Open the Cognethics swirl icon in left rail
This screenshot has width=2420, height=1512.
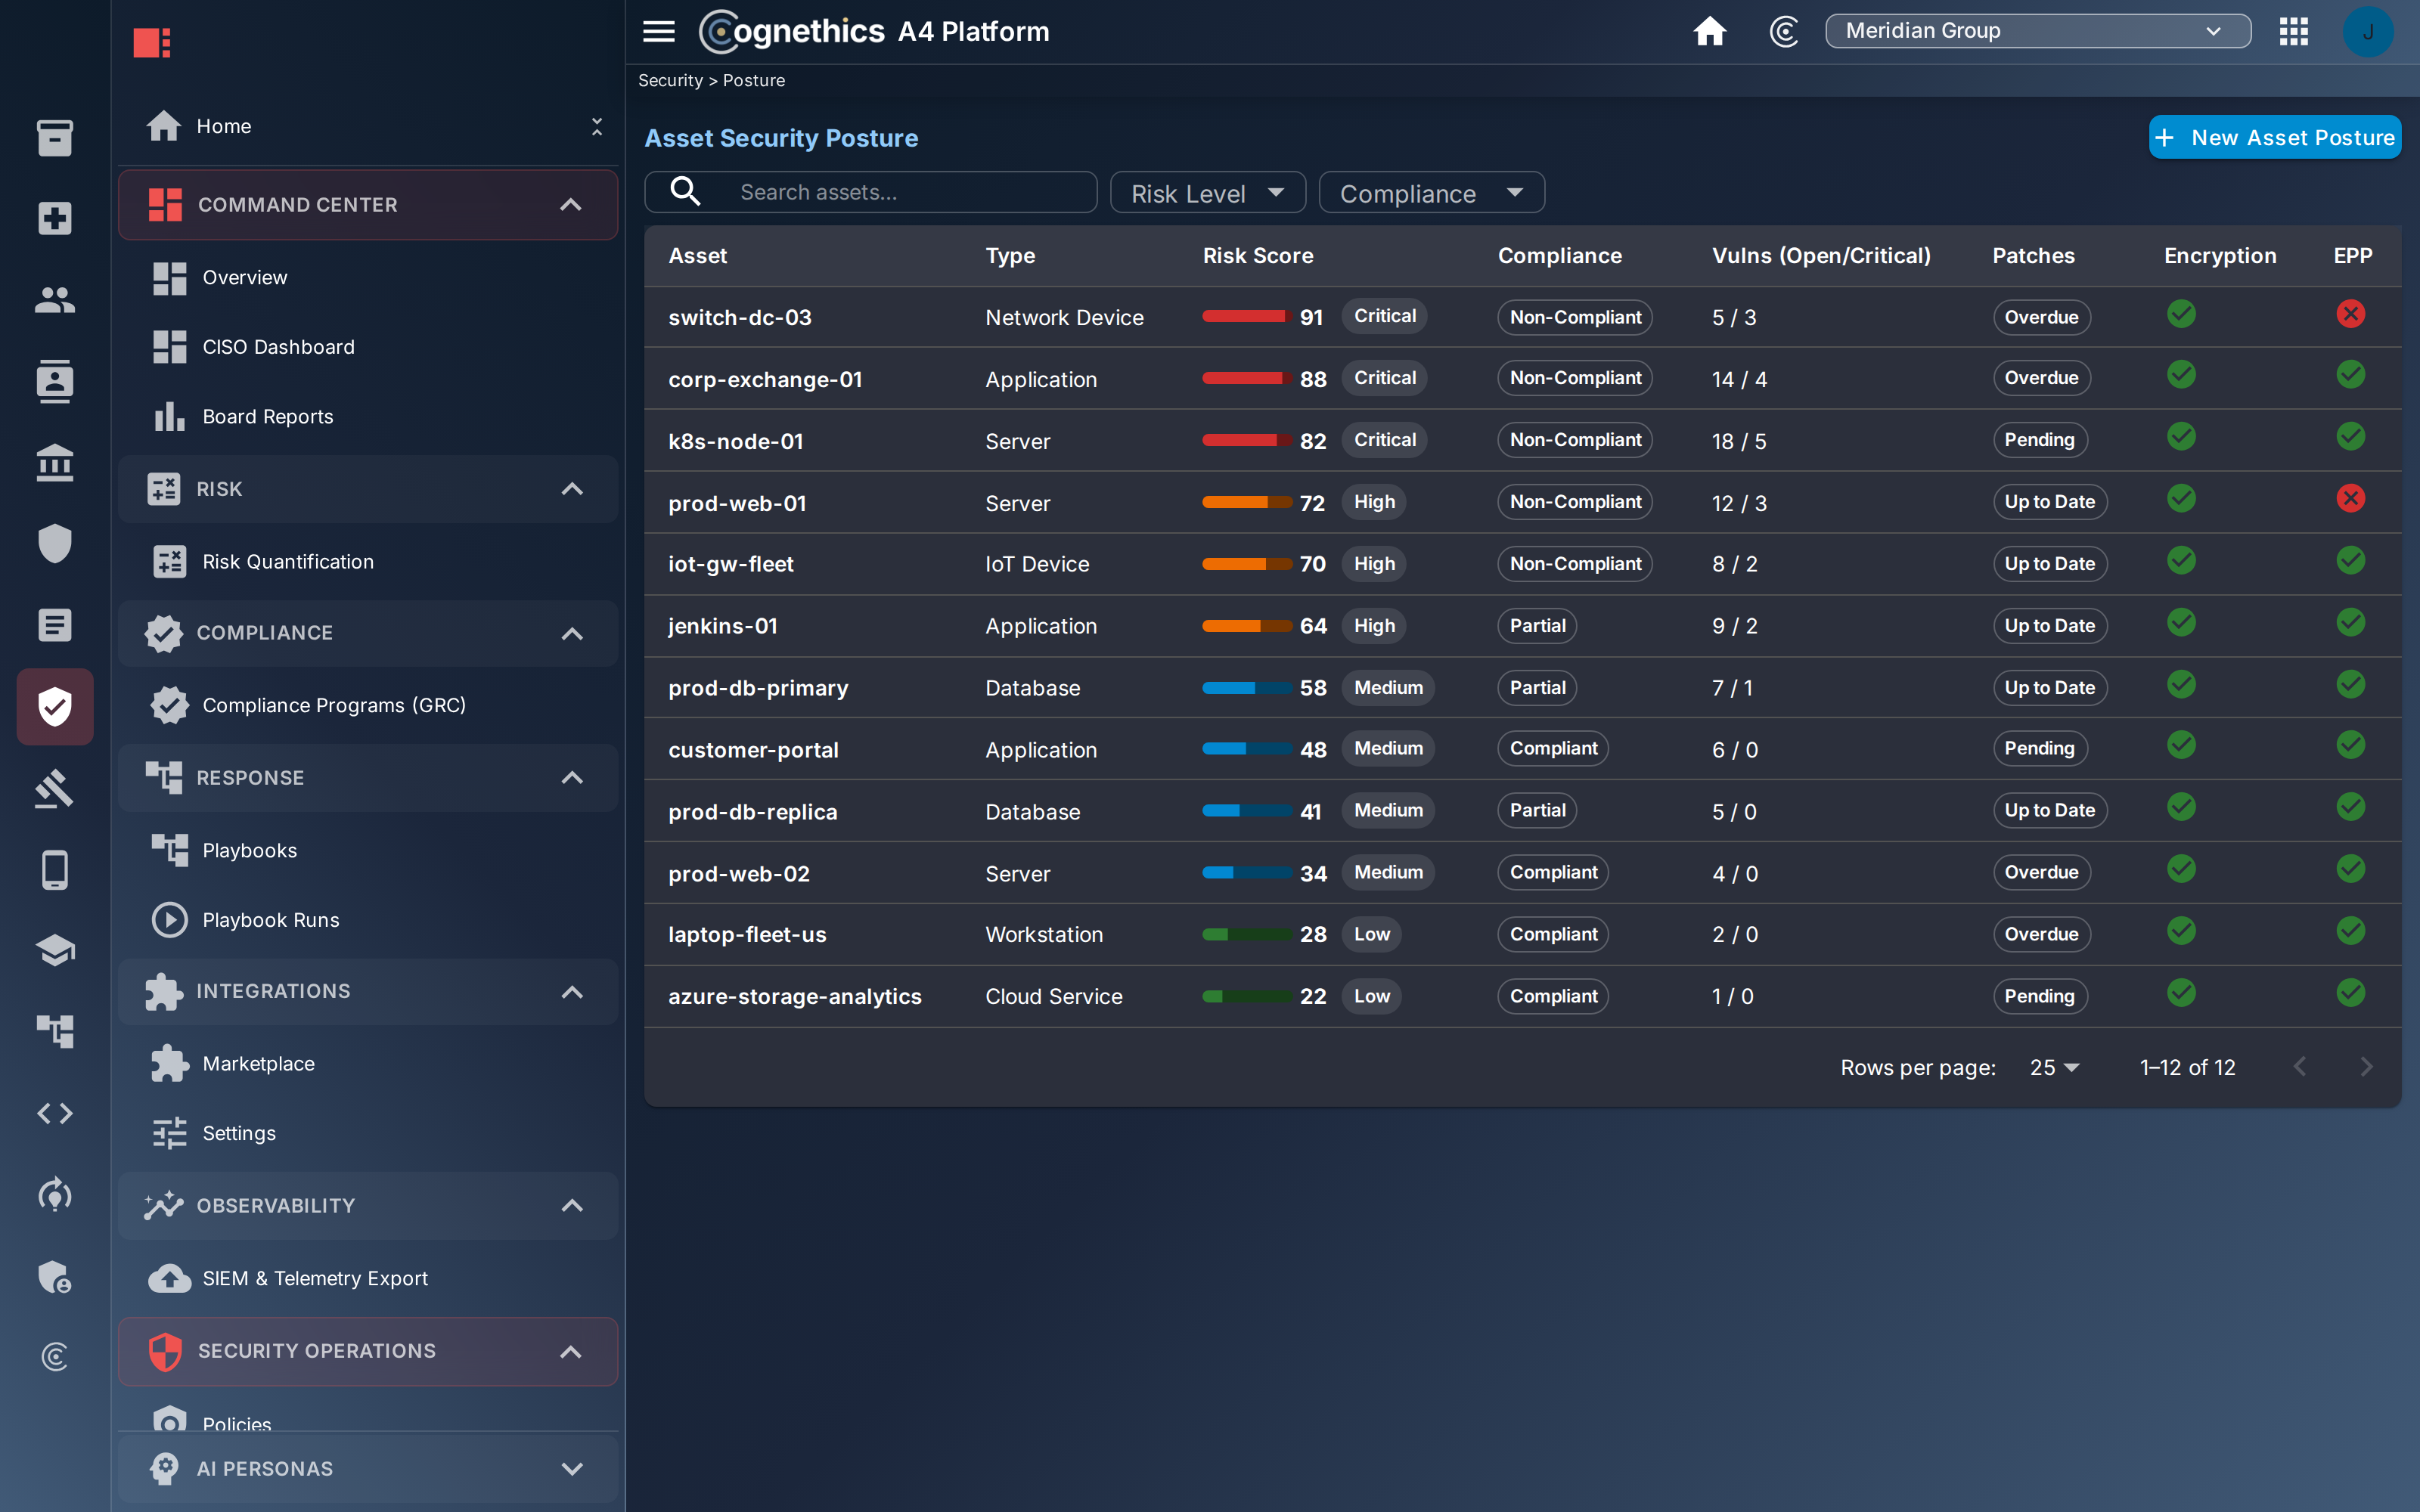[55, 1357]
